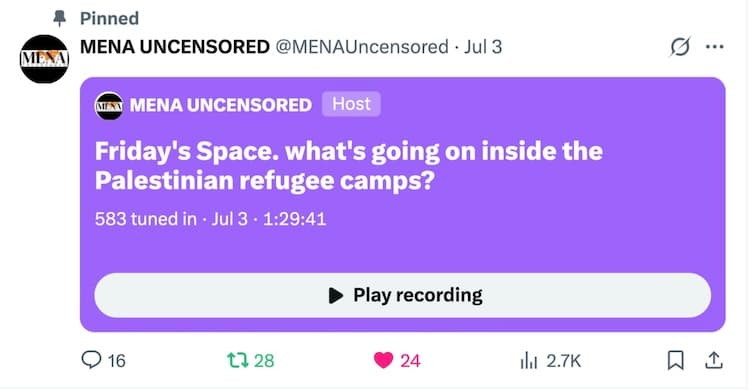Click the Play recording button
Viewport: 750px width, 390px height.
pyautogui.click(x=402, y=295)
